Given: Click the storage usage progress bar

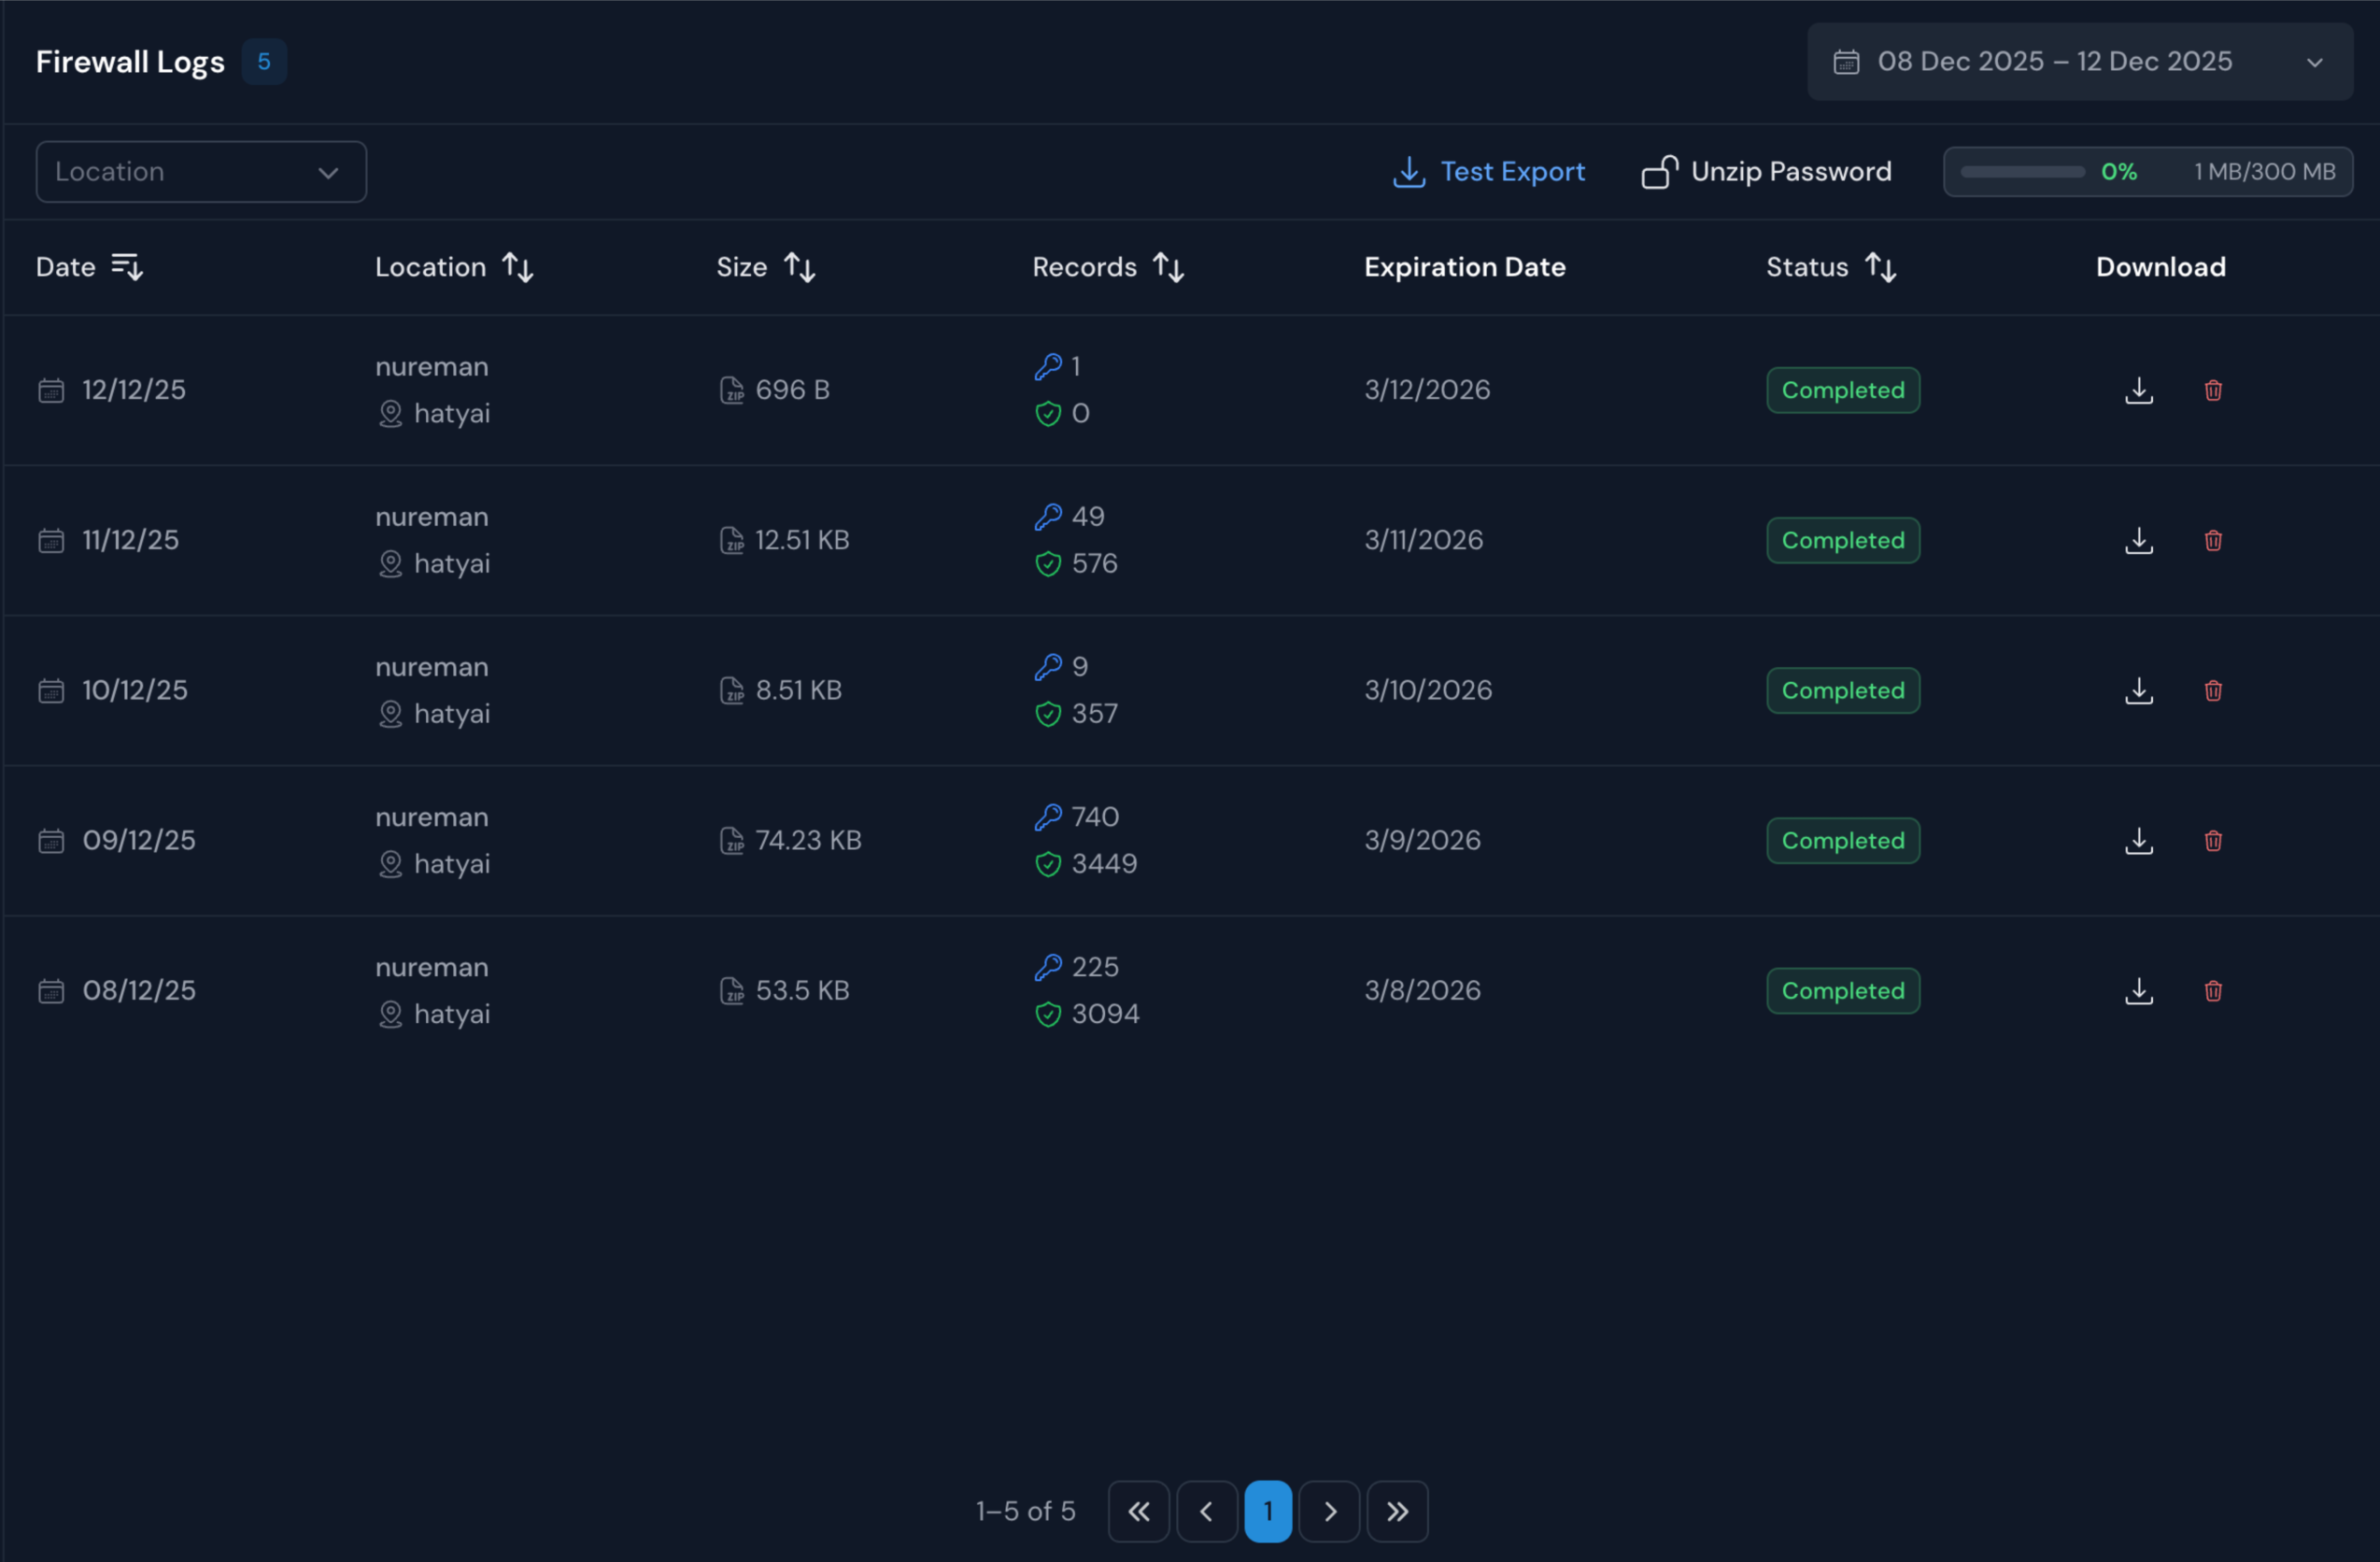Looking at the screenshot, I should click(2022, 172).
